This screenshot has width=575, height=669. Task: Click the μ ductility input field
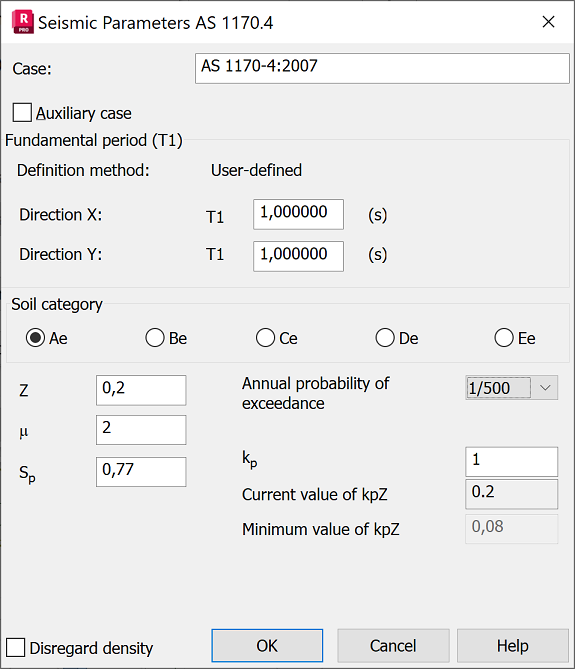tap(141, 430)
